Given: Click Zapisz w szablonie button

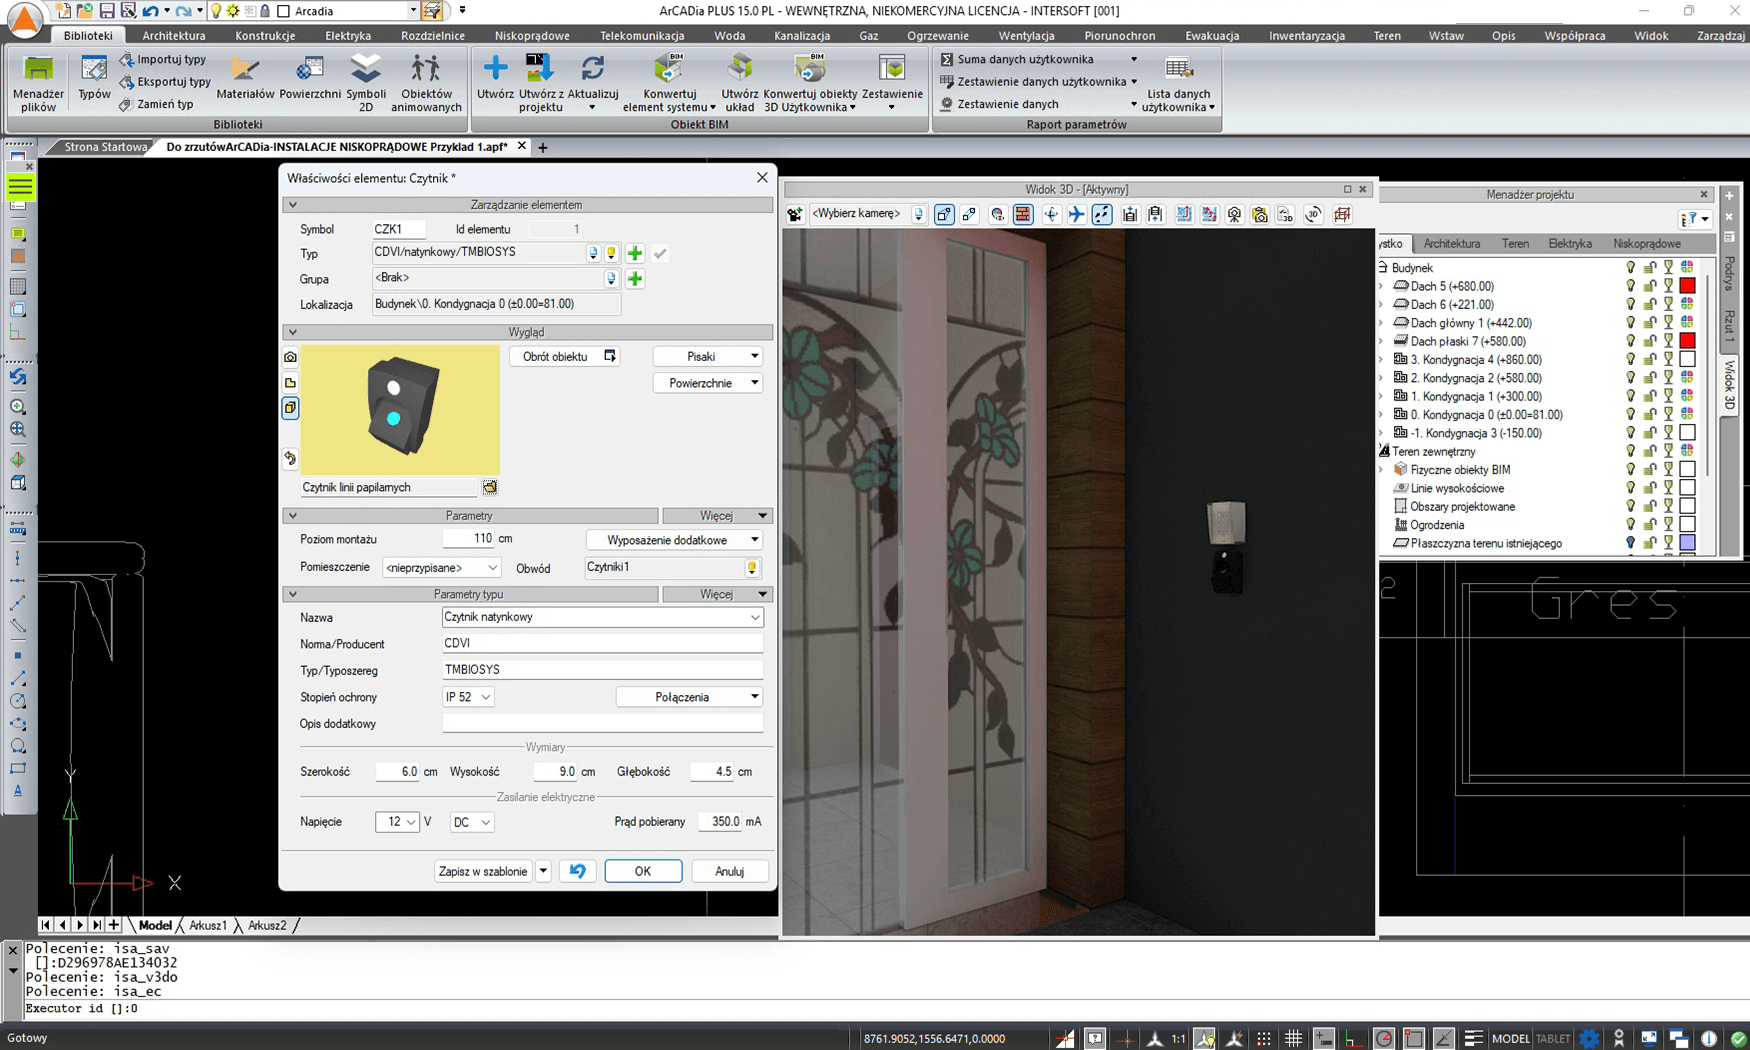Looking at the screenshot, I should pyautogui.click(x=483, y=871).
